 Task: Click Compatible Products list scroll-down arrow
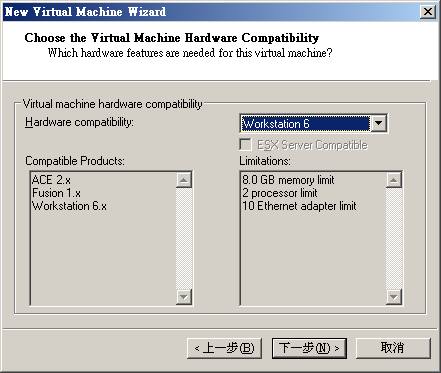point(184,297)
